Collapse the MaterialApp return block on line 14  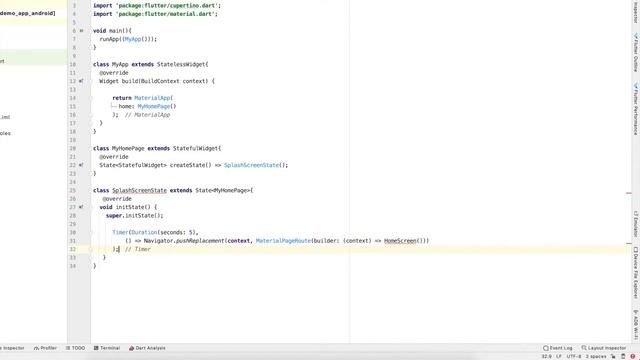(x=91, y=98)
